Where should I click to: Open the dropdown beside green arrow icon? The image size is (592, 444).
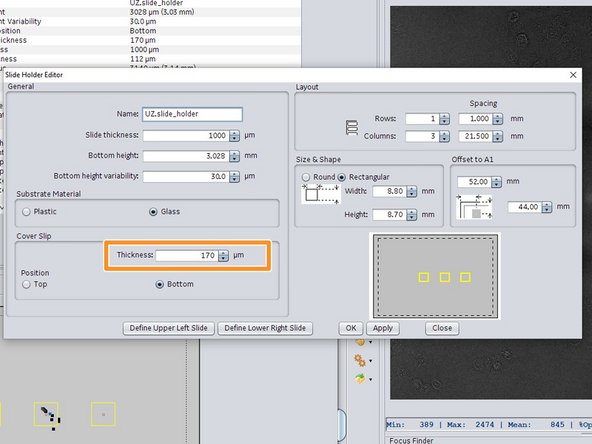pyautogui.click(x=371, y=379)
